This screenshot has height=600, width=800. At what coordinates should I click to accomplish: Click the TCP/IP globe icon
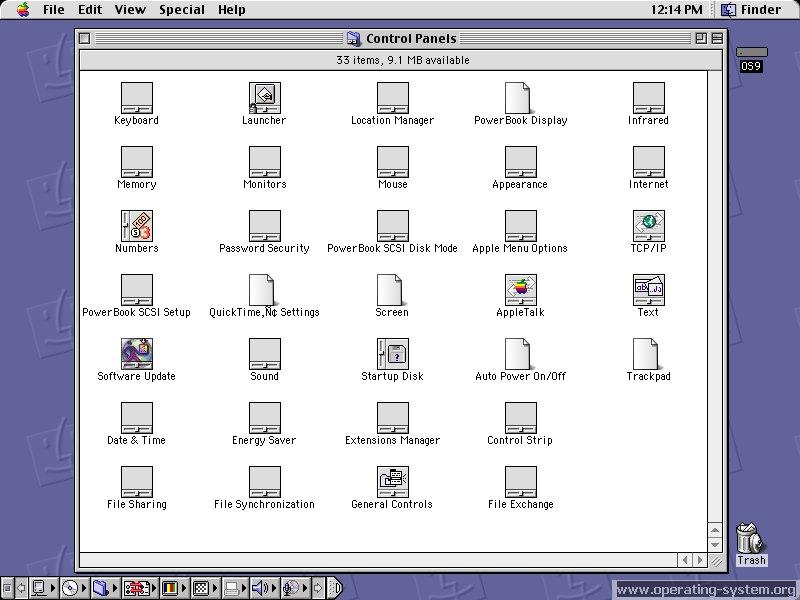pyautogui.click(x=648, y=226)
